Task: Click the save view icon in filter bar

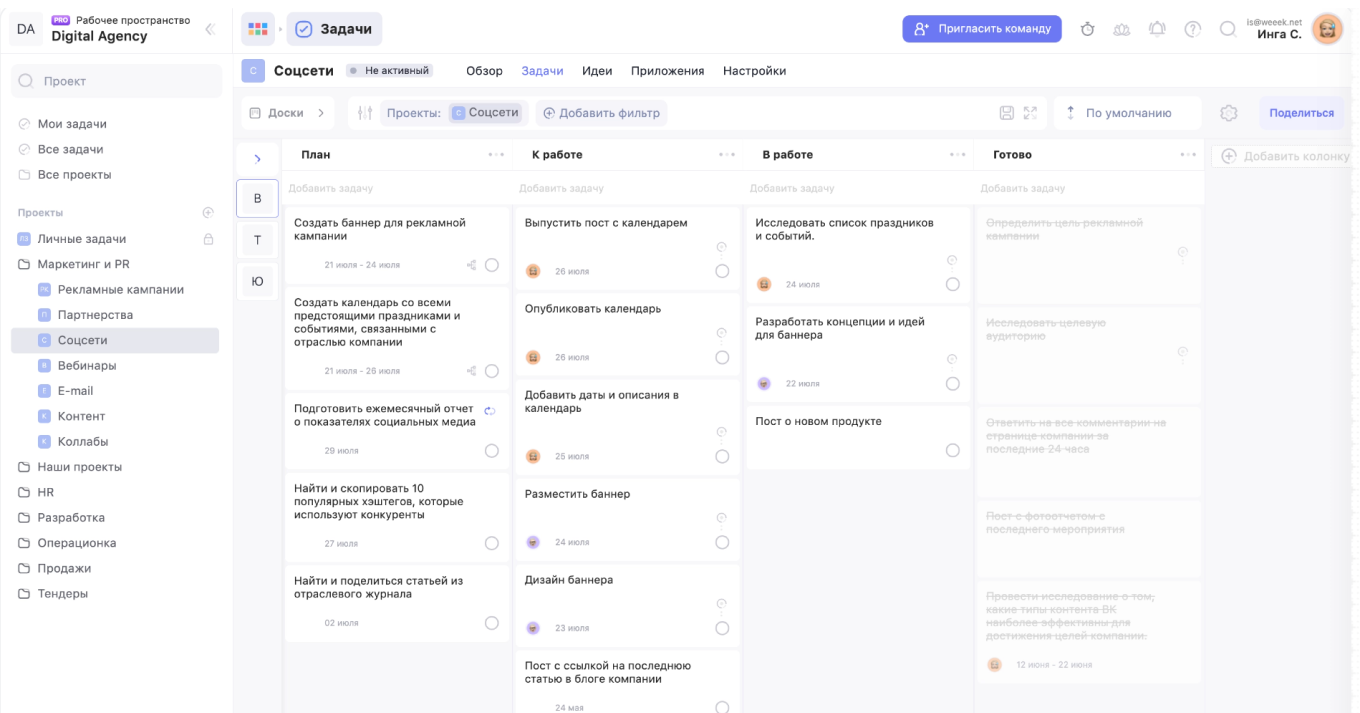Action: tap(1008, 113)
